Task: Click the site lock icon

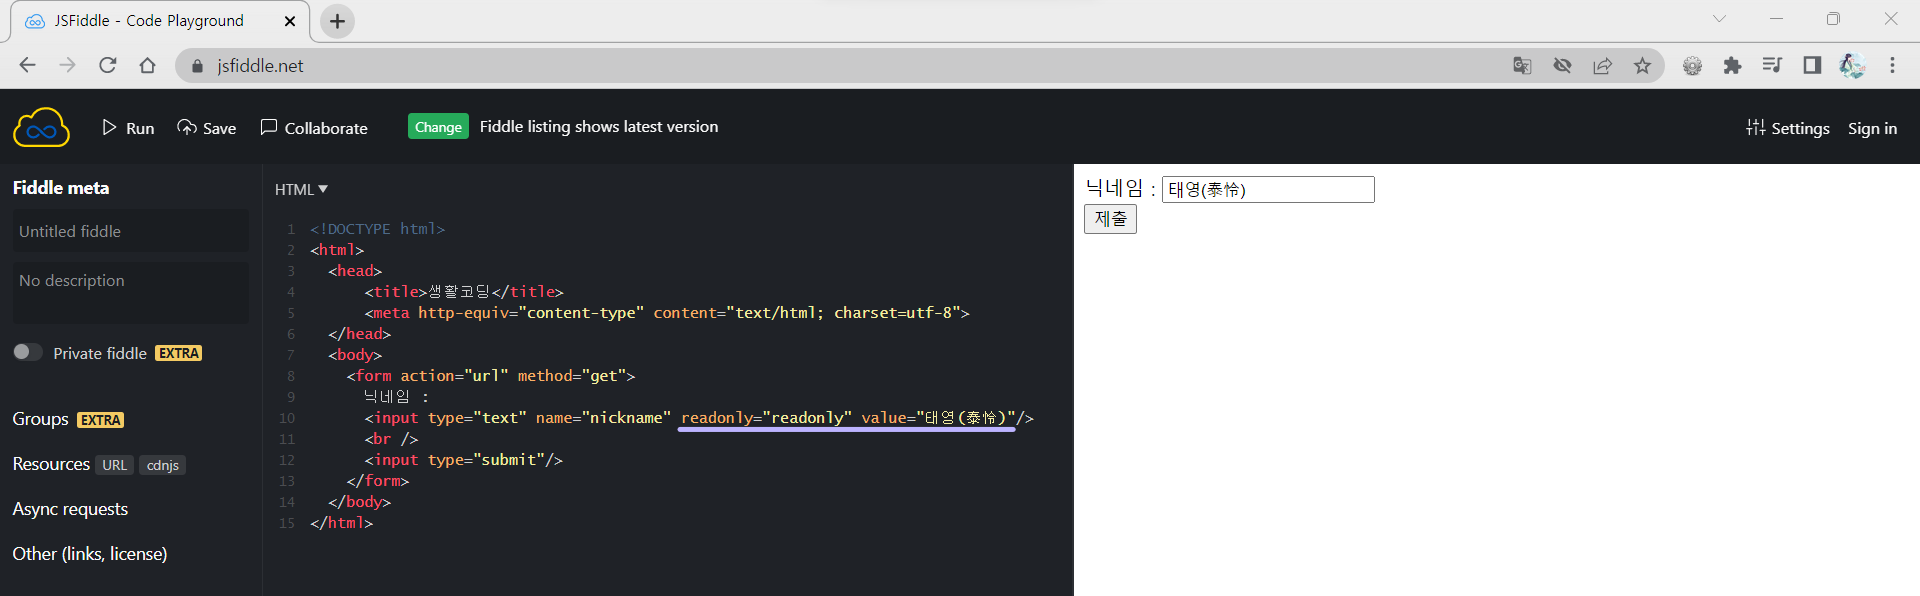Action: 197,66
